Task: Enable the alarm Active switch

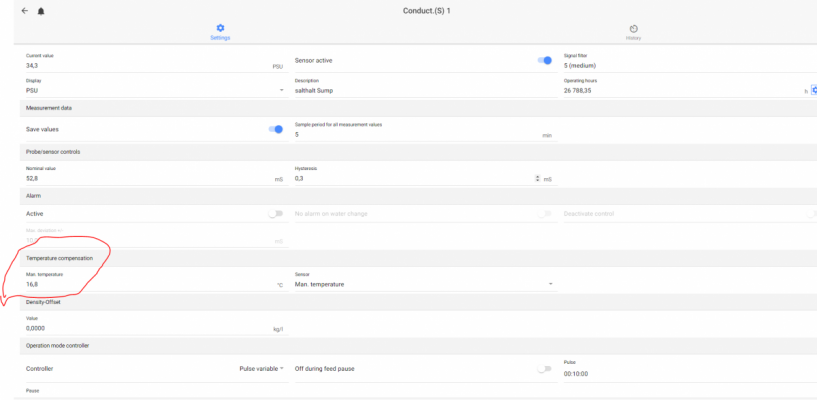Action: click(276, 214)
